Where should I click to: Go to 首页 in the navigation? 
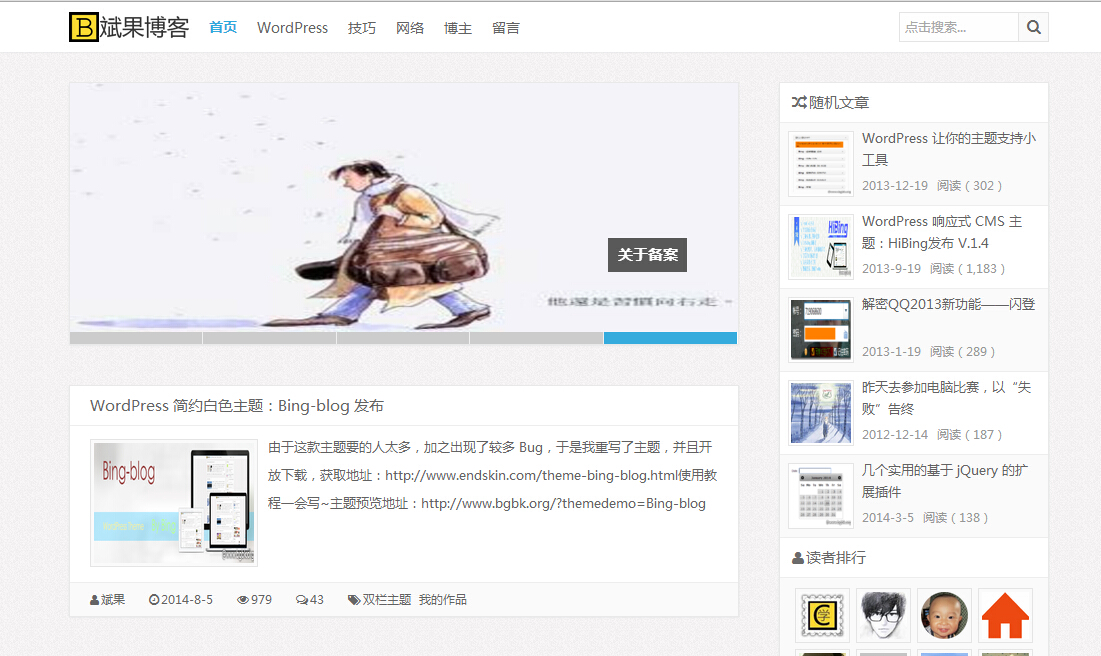point(223,27)
